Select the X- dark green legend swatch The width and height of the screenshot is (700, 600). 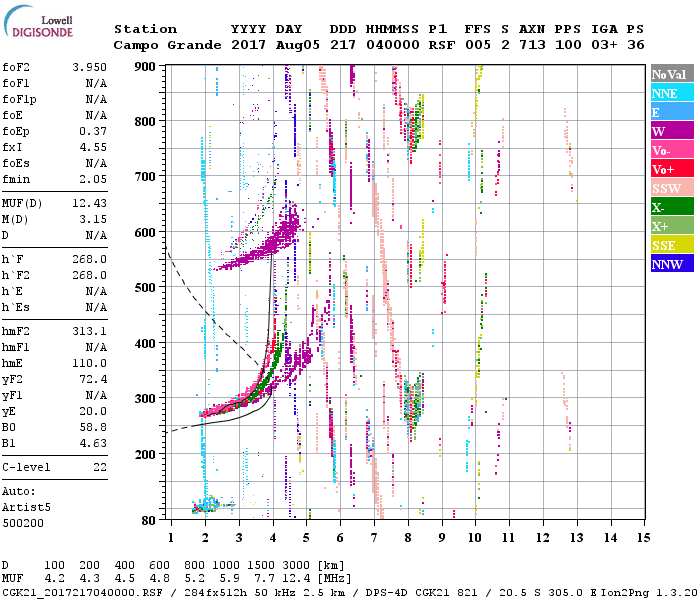pos(672,207)
